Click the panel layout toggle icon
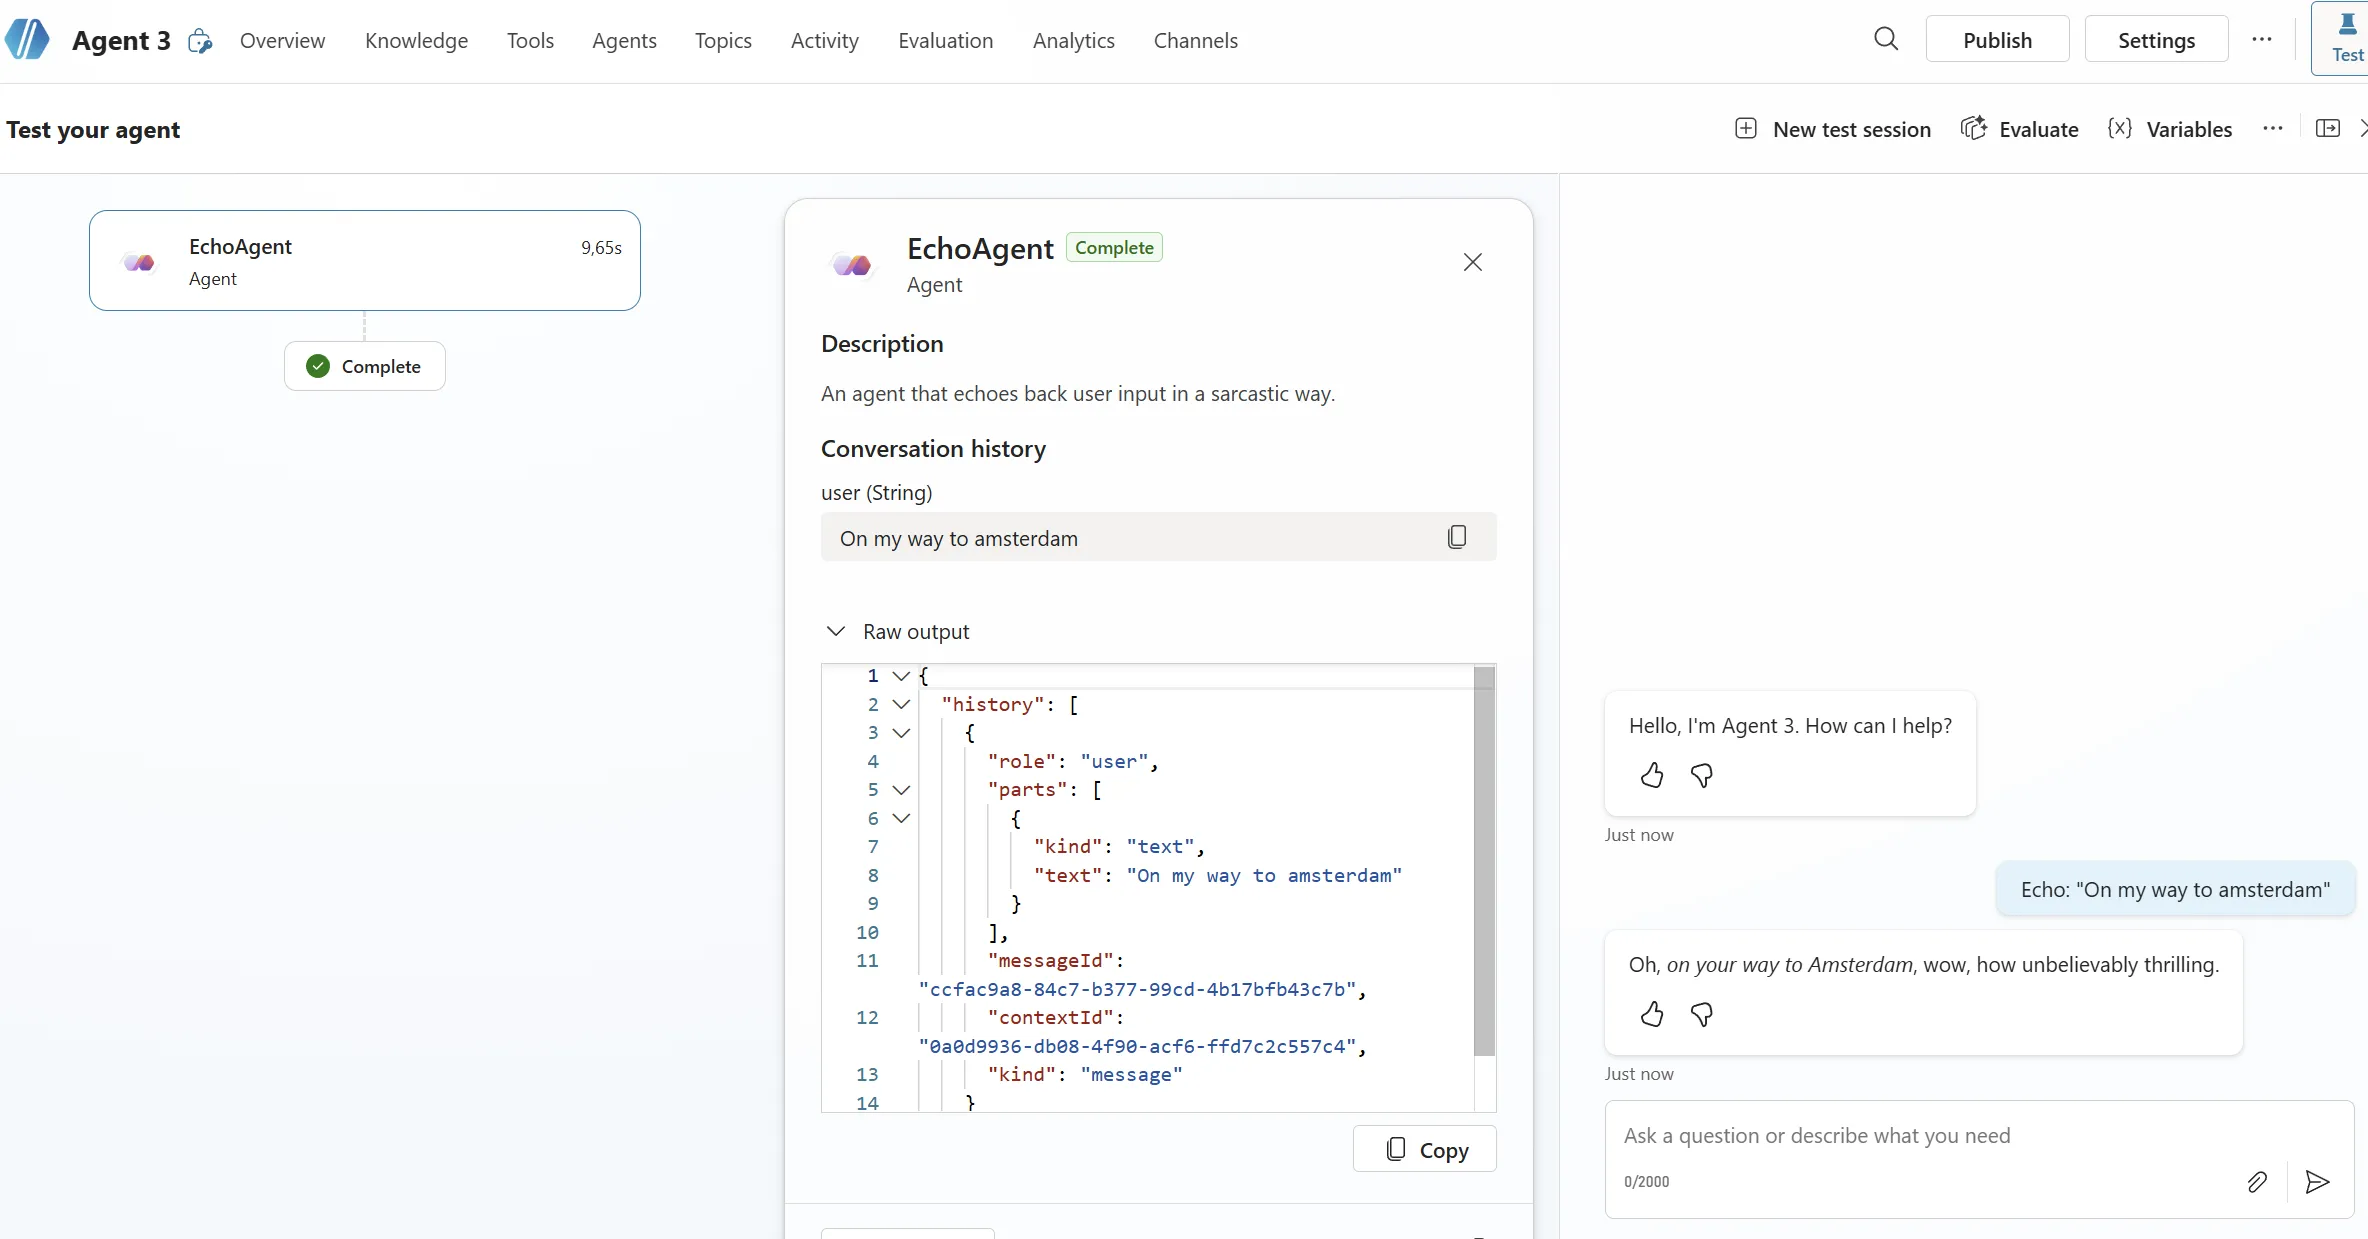The height and width of the screenshot is (1239, 2368). tap(2328, 129)
